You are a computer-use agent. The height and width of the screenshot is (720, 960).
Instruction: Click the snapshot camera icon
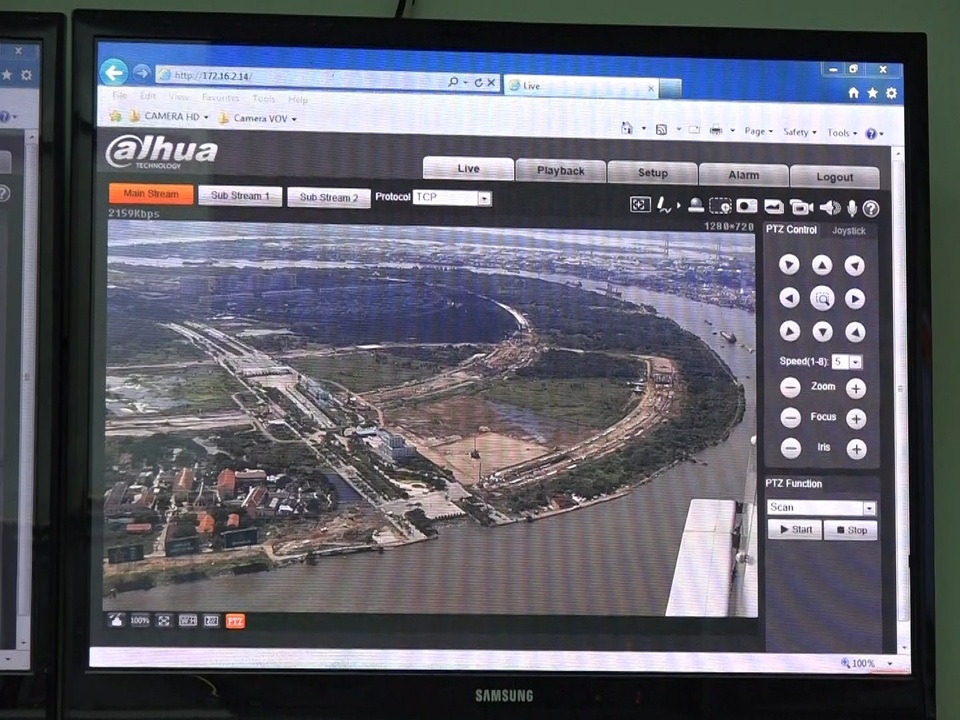pyautogui.click(x=747, y=207)
